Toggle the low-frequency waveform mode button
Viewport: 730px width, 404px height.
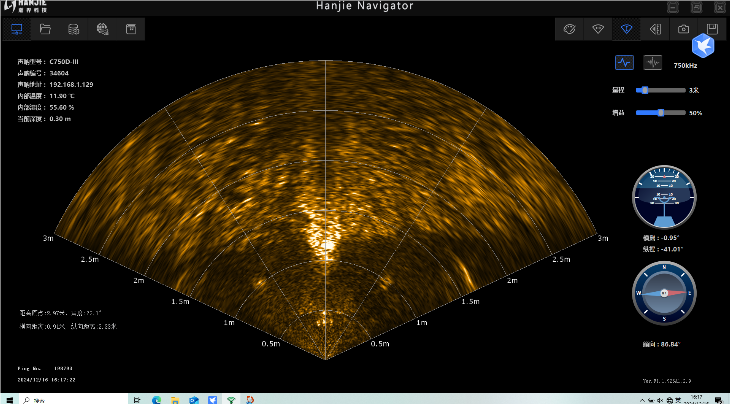click(624, 62)
